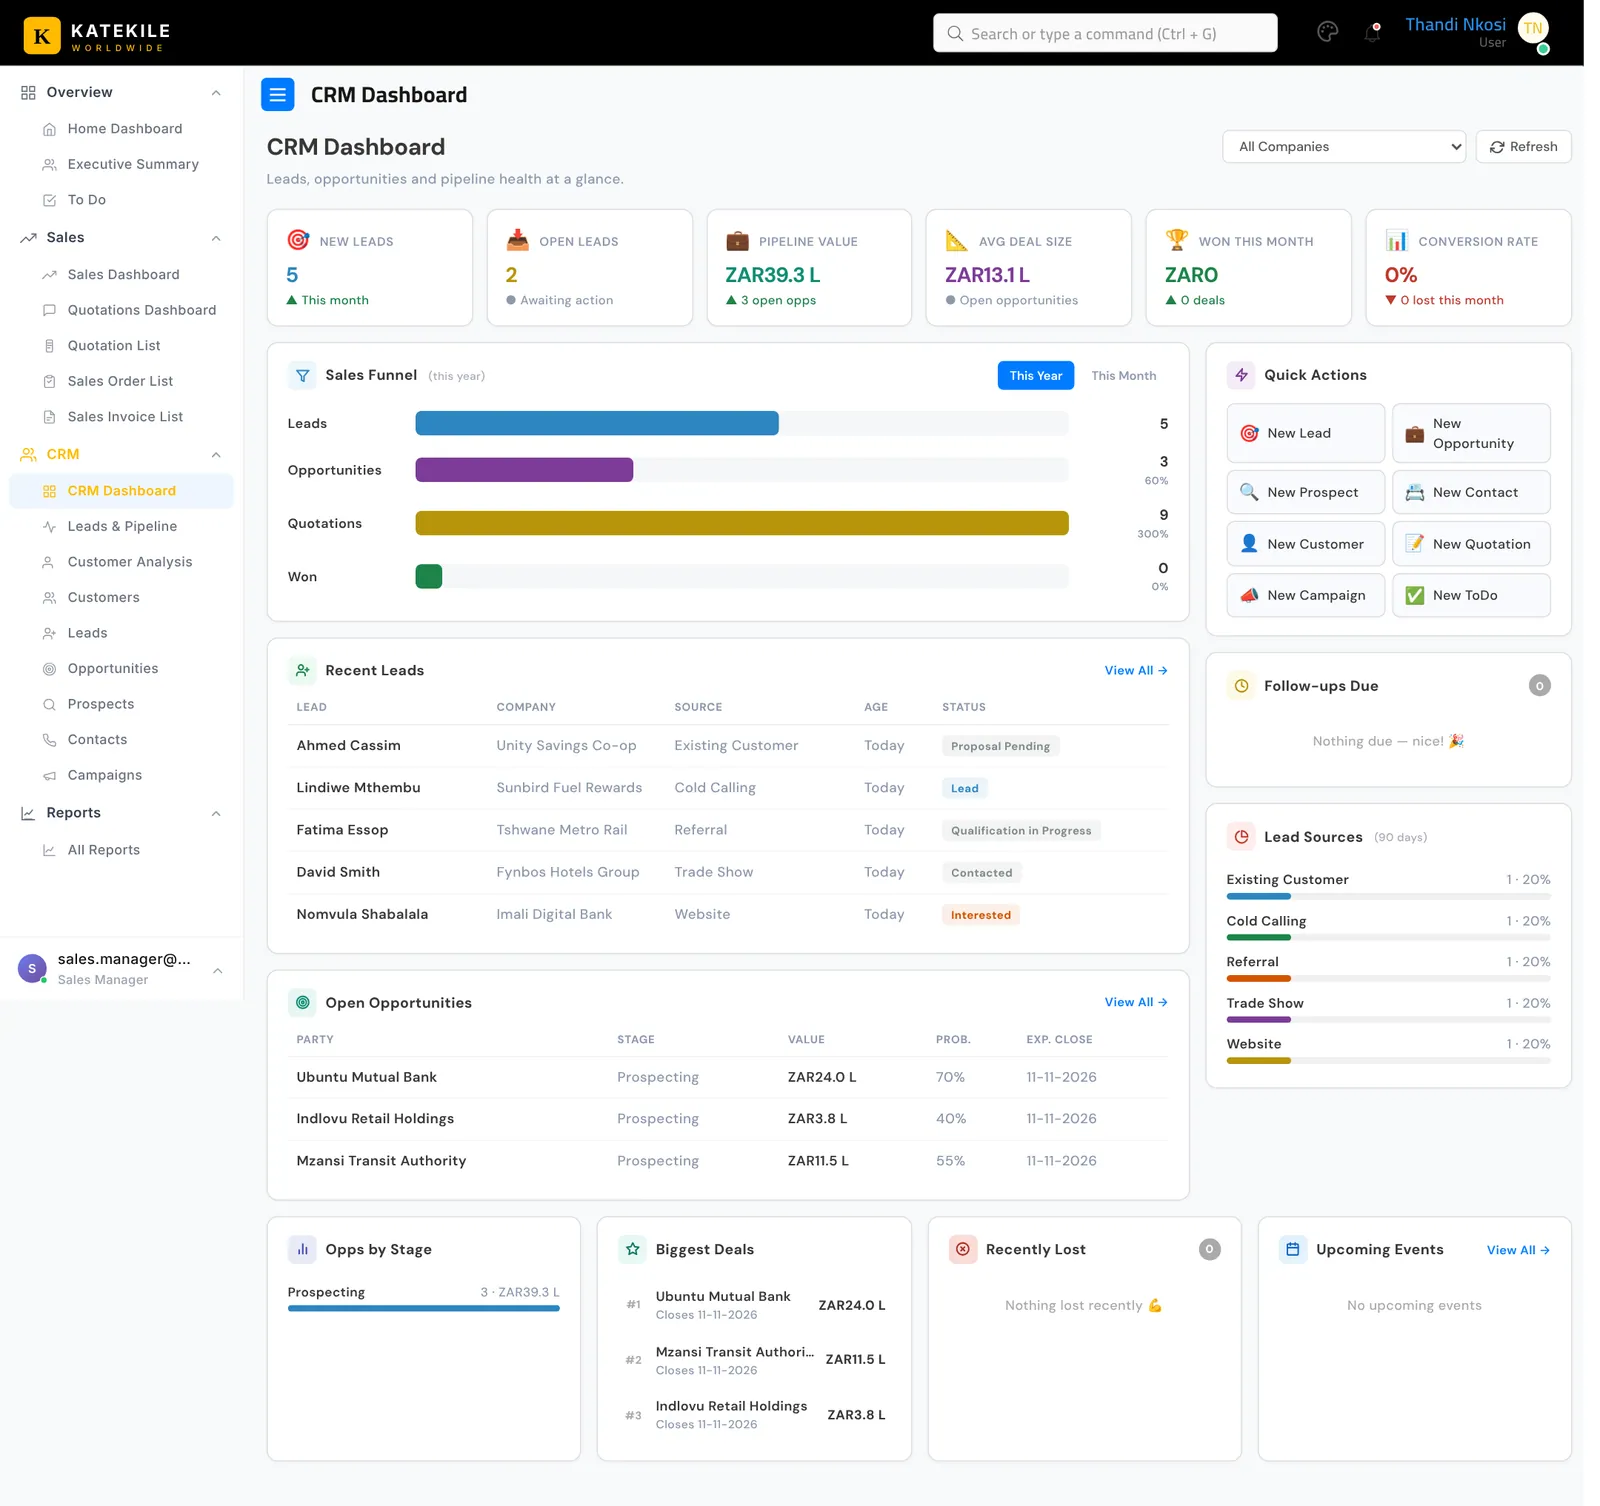The image size is (1600, 1506).
Task: Click the Refresh button
Action: [x=1523, y=147]
